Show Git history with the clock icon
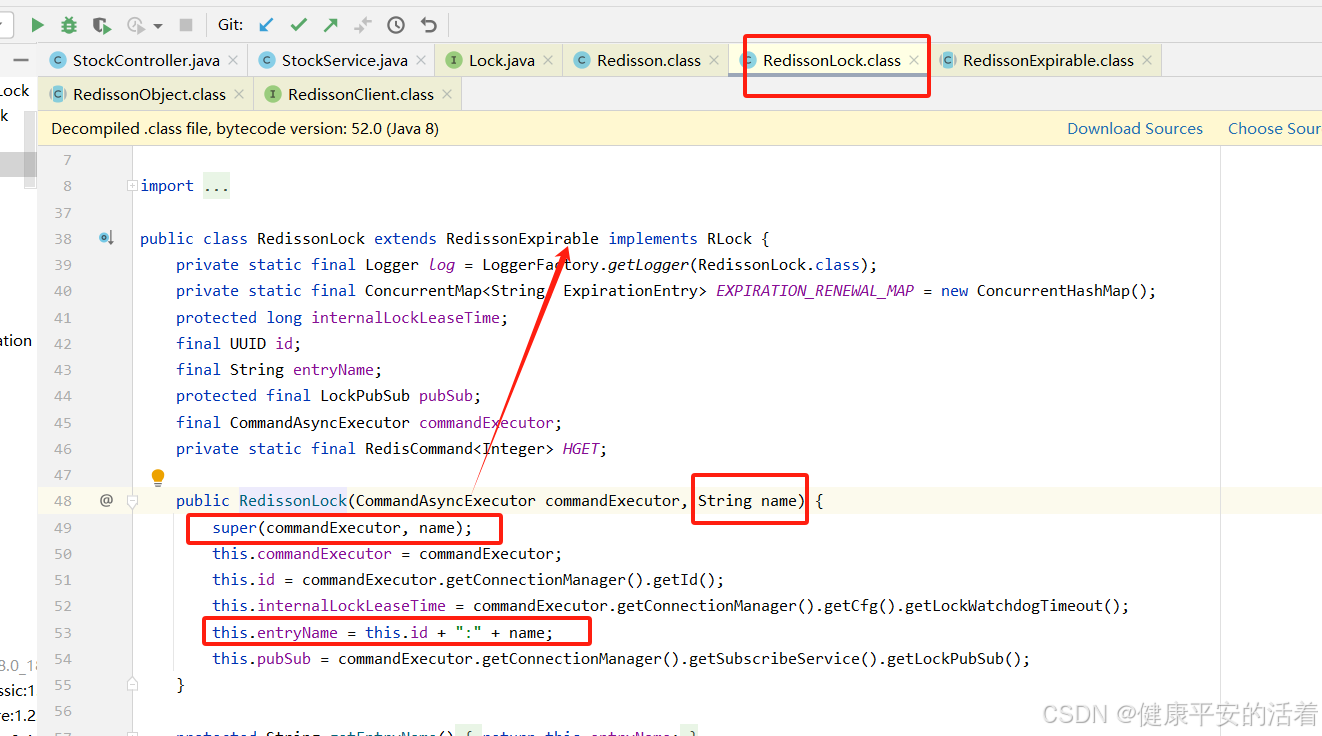Image resolution: width=1322 pixels, height=736 pixels. (396, 25)
